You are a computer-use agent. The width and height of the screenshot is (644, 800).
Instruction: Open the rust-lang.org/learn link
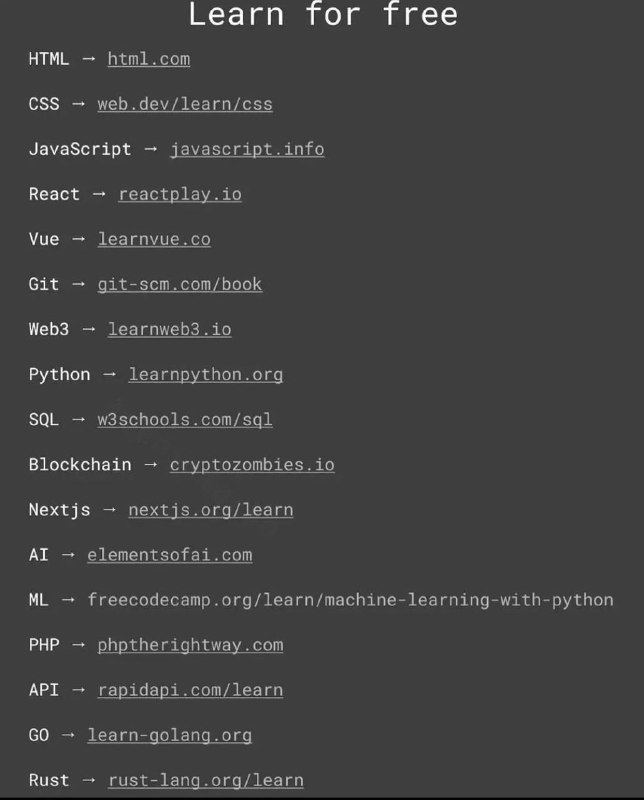pyautogui.click(x=206, y=781)
